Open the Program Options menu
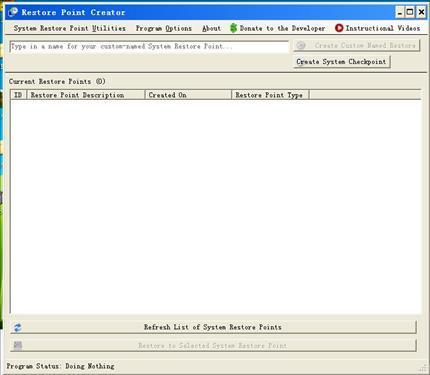The image size is (430, 375). 164,28
